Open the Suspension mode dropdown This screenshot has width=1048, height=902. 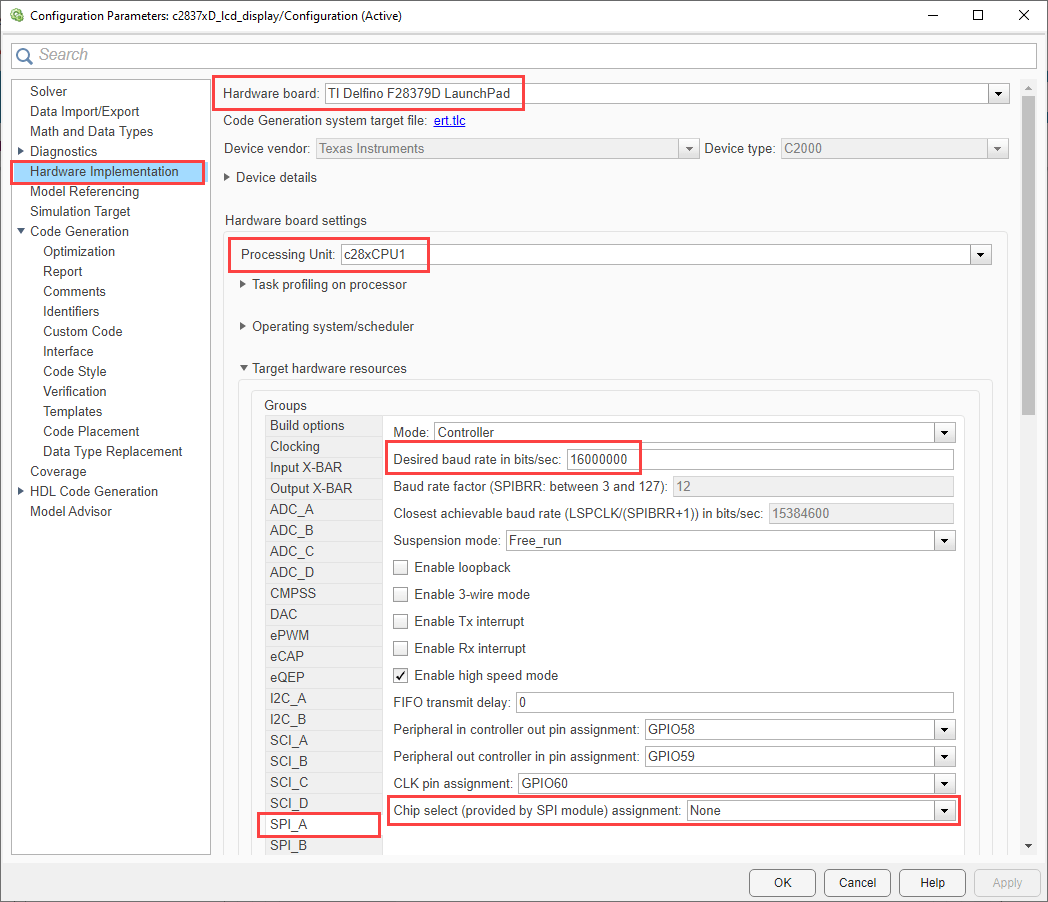944,541
